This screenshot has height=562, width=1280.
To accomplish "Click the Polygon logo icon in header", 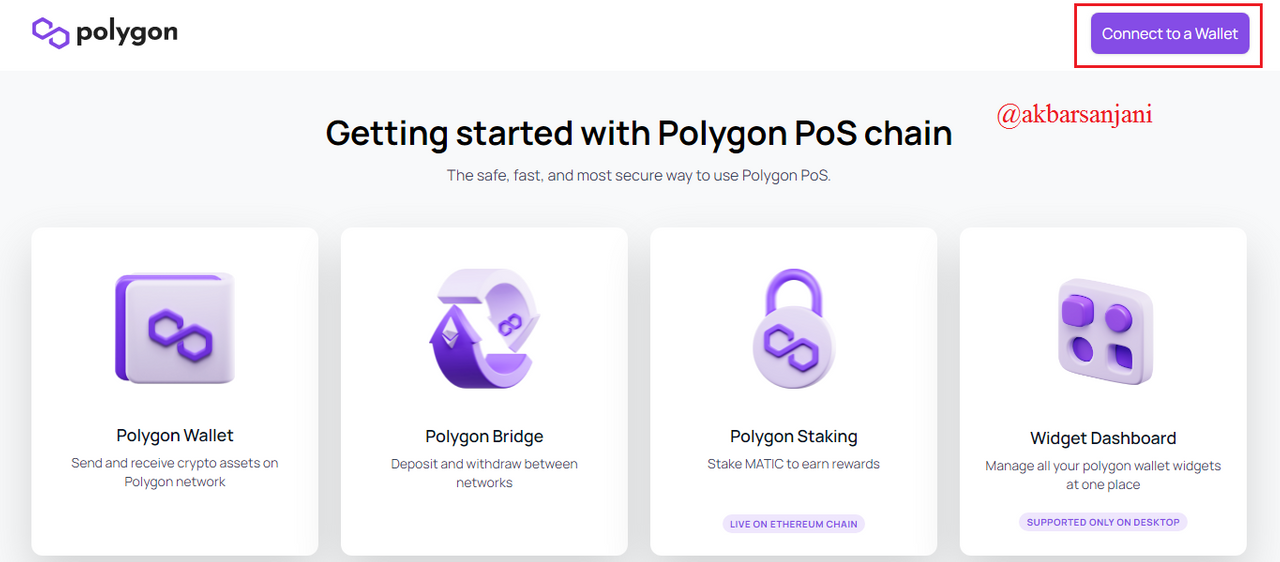I will coord(50,33).
